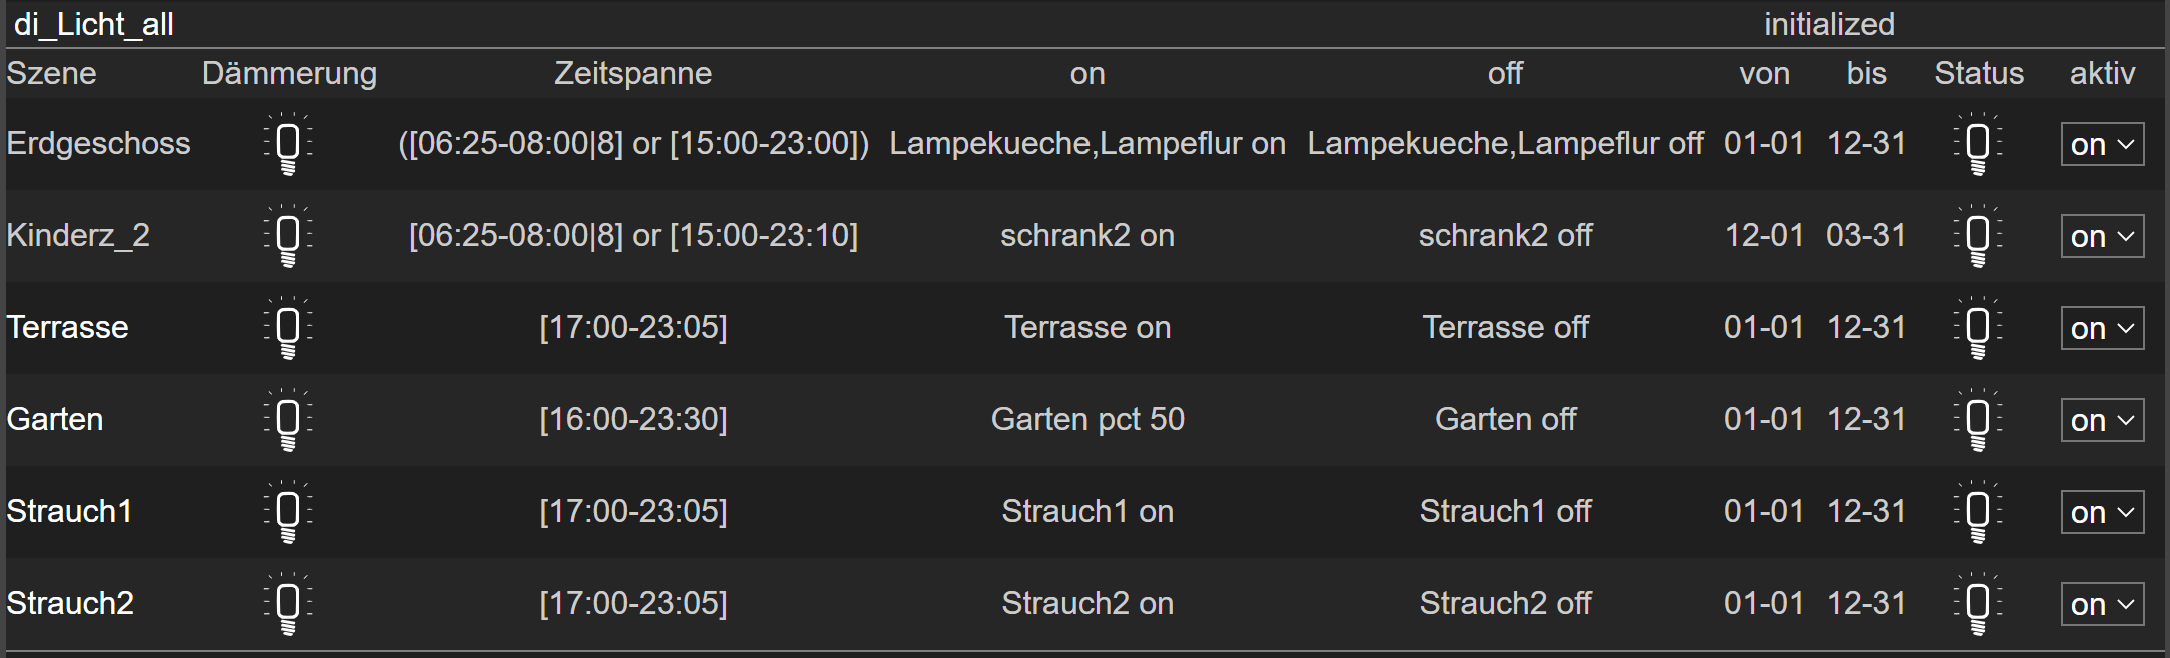
Task: Click the Dämmerung bulb icon for Kinderz_2
Action: 288,236
